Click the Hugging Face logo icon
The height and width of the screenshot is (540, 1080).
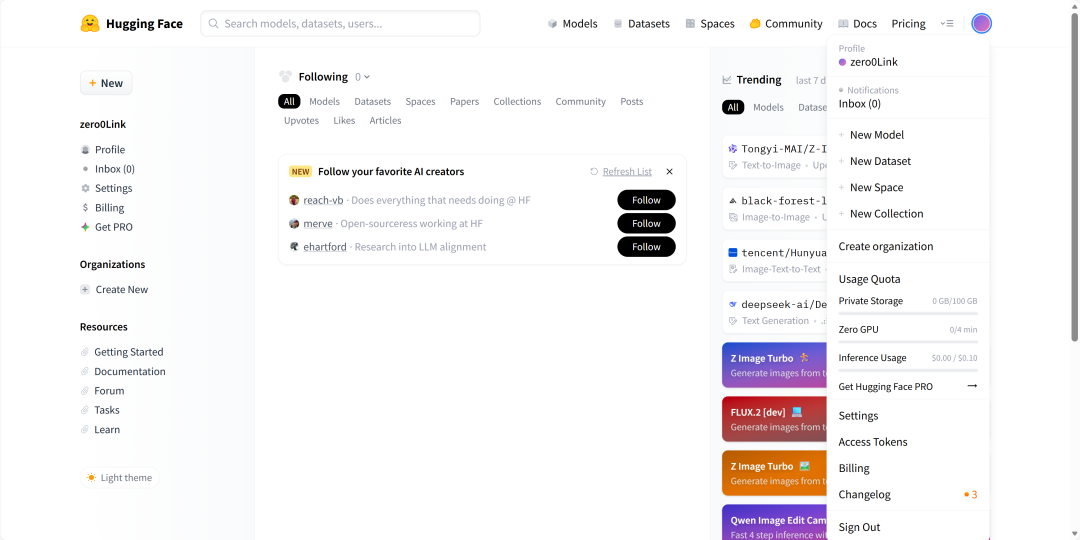(90, 24)
